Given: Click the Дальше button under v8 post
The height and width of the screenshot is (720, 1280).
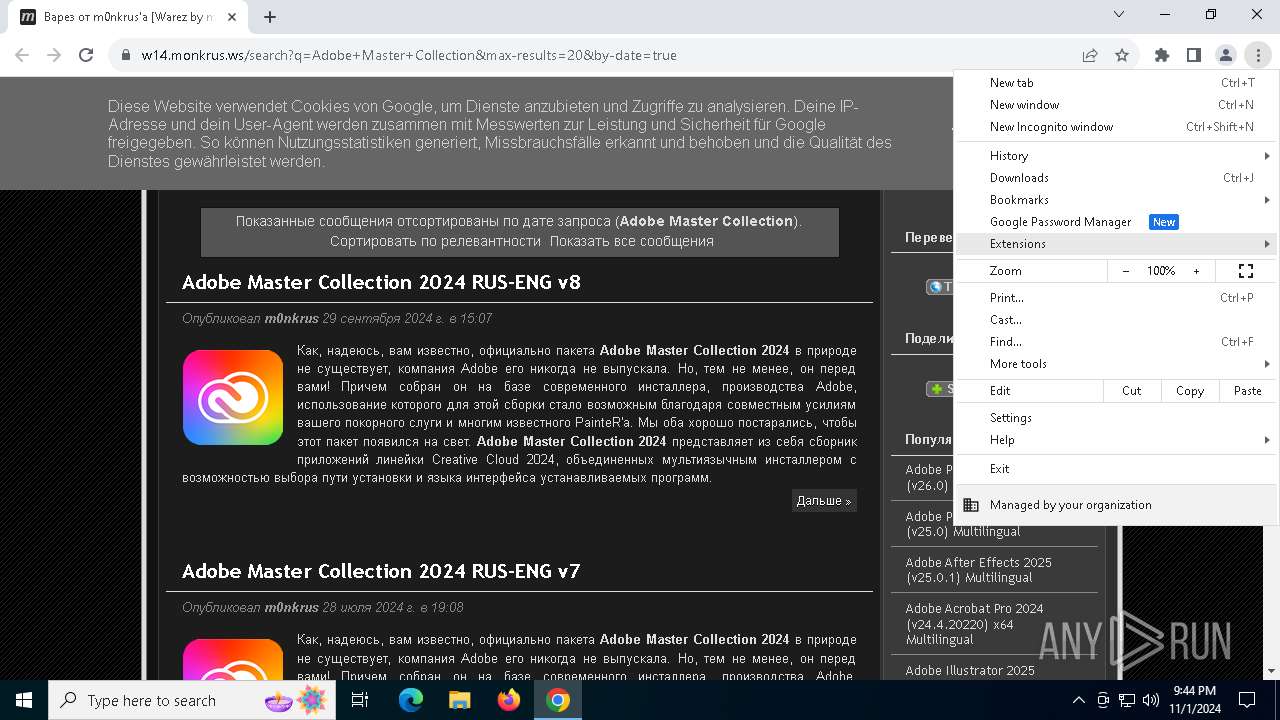Looking at the screenshot, I should tap(824, 501).
